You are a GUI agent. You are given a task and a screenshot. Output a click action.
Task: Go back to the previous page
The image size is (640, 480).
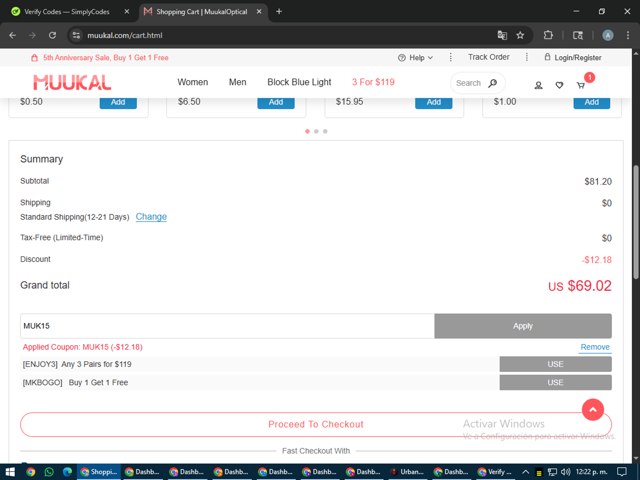click(x=13, y=36)
